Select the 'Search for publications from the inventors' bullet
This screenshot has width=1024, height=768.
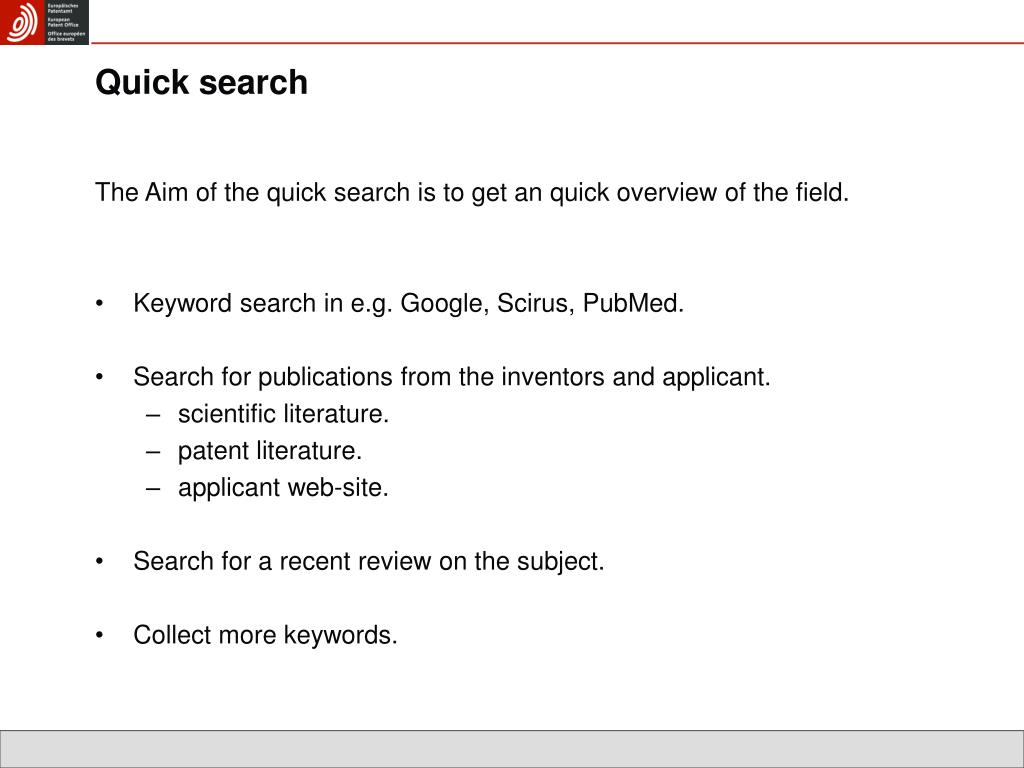(452, 377)
